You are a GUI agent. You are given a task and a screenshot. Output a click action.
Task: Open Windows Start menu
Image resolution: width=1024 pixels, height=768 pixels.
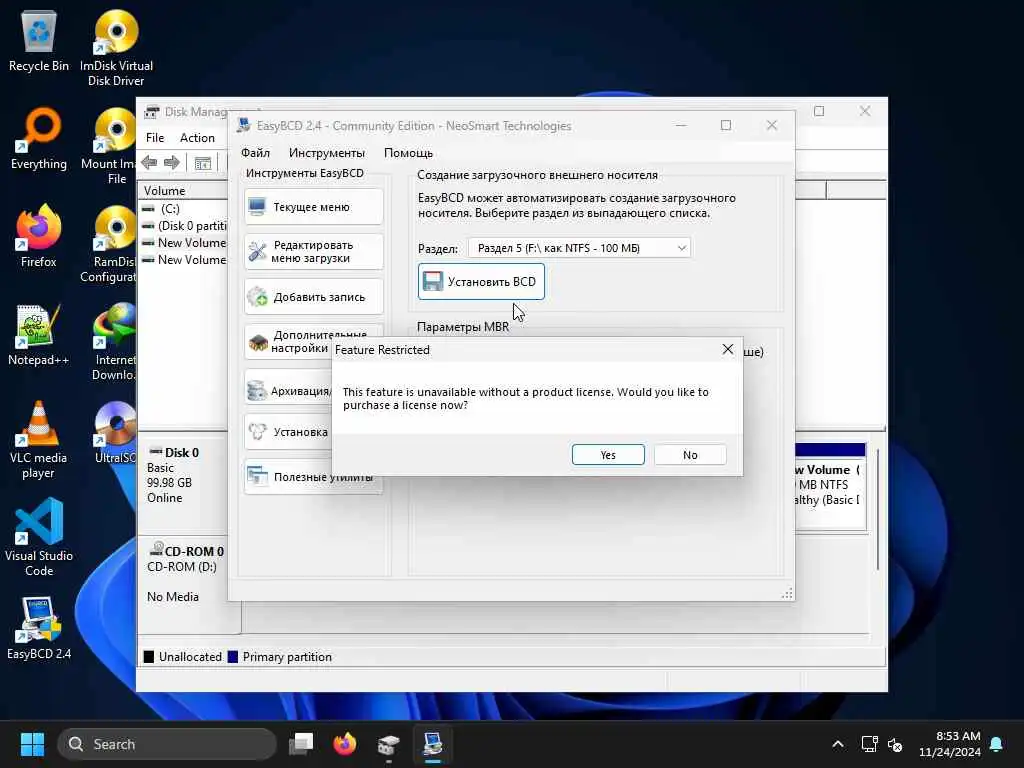32,744
